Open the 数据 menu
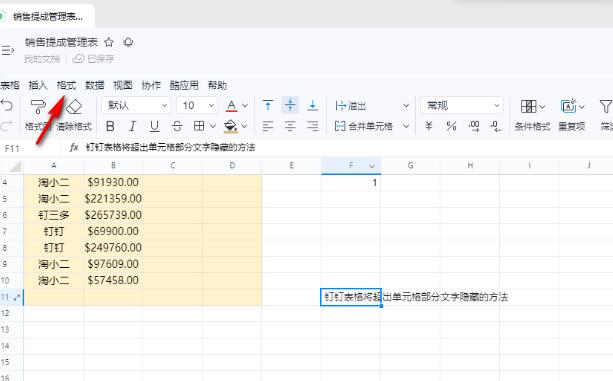The height and width of the screenshot is (381, 613). (x=95, y=85)
